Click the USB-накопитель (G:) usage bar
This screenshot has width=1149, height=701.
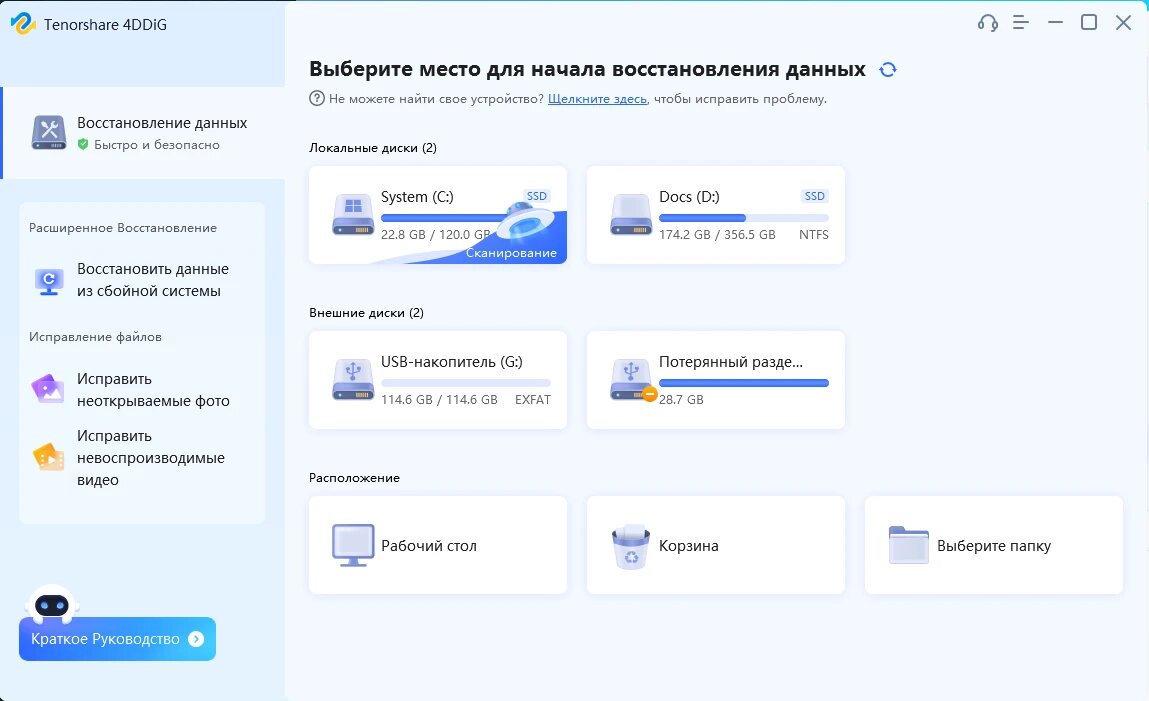pyautogui.click(x=465, y=383)
